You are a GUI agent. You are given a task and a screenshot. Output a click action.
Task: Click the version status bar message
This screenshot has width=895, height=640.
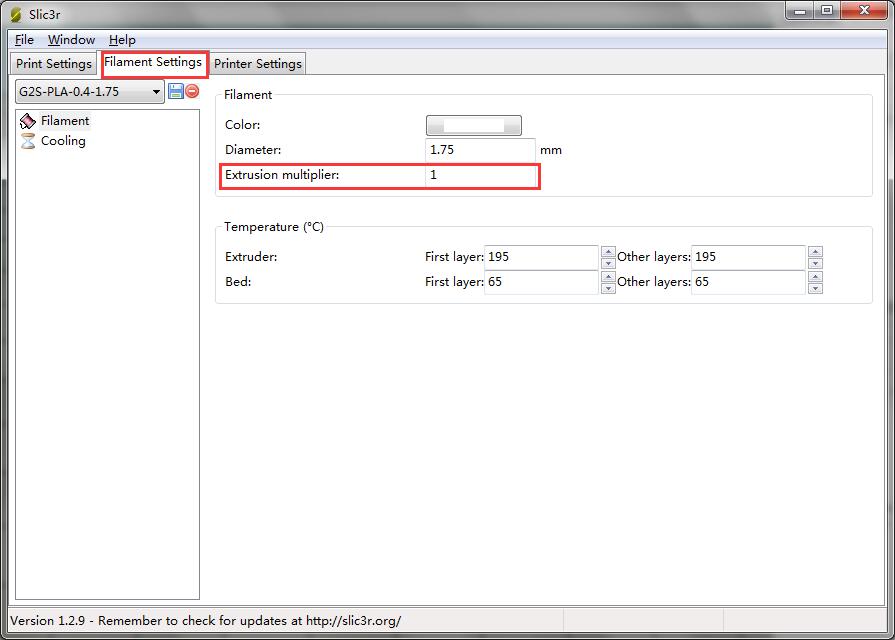[205, 621]
